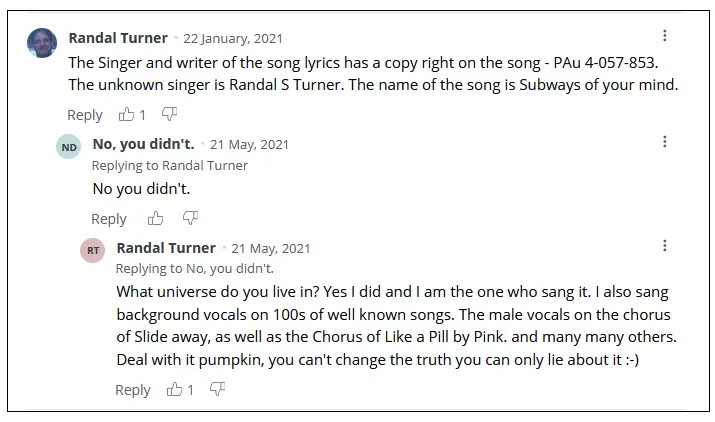Open options menu for 'No, you didn't.' comment

click(x=665, y=141)
